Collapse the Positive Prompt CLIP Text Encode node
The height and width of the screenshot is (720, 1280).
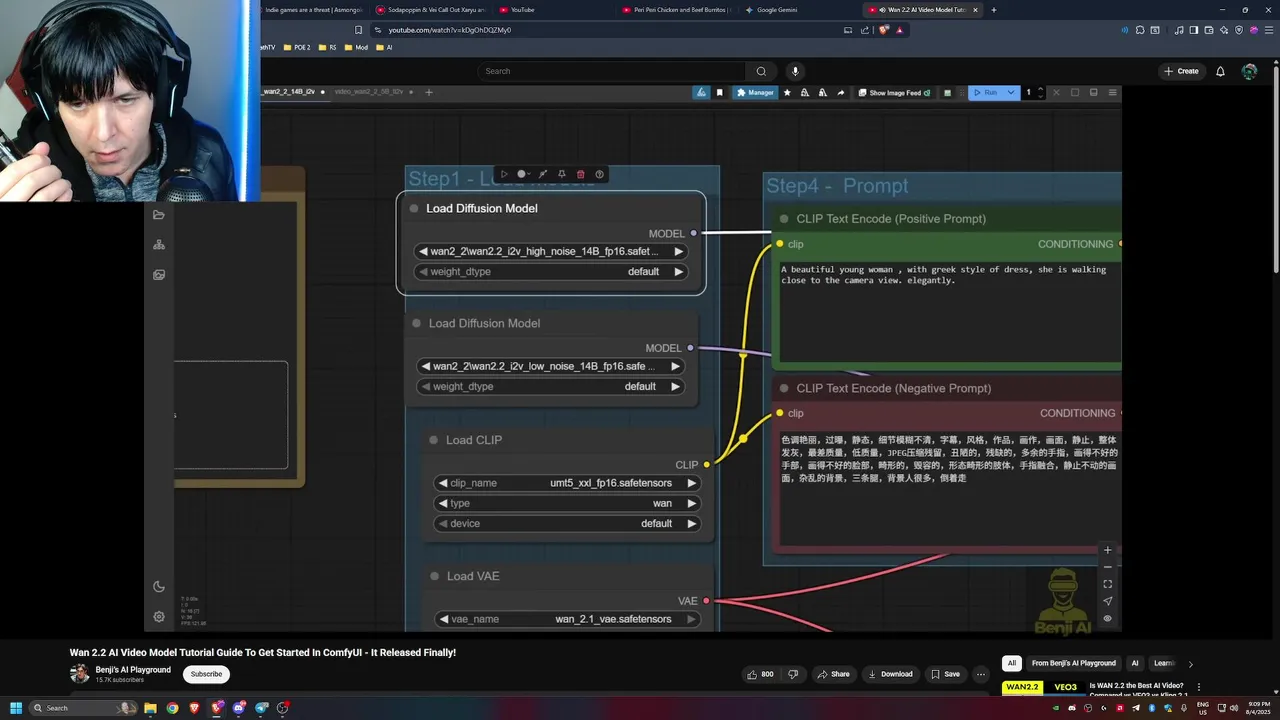(x=784, y=219)
